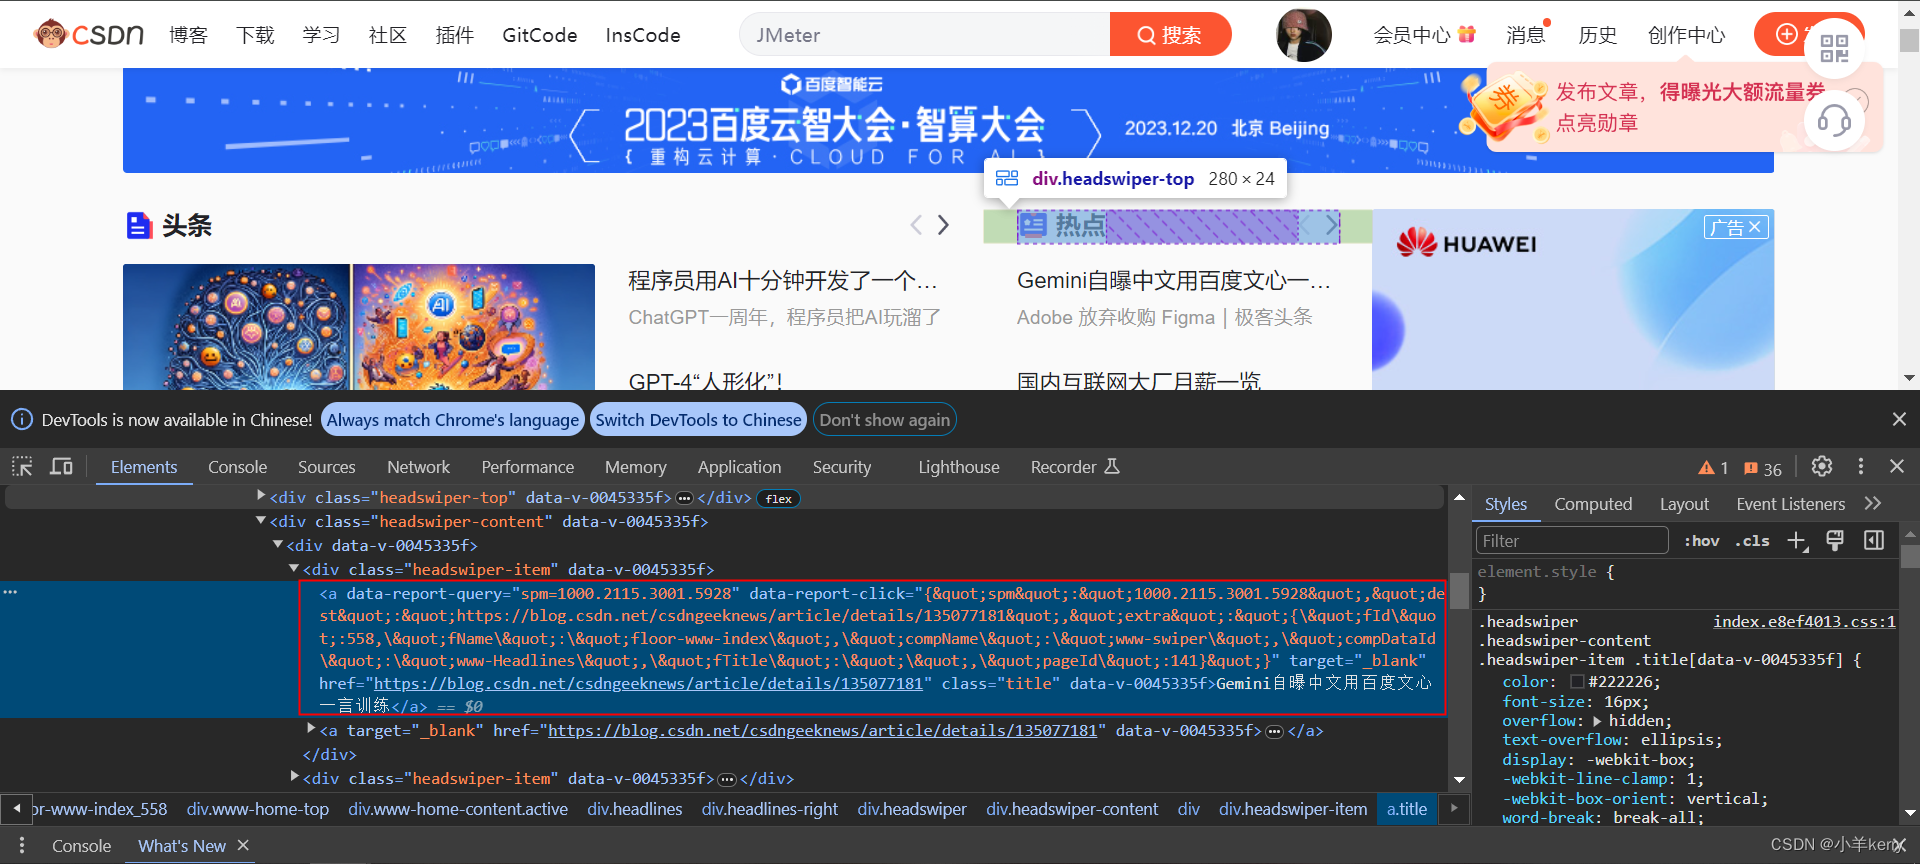Click div.headswiper breadcrumb item

[x=912, y=809]
